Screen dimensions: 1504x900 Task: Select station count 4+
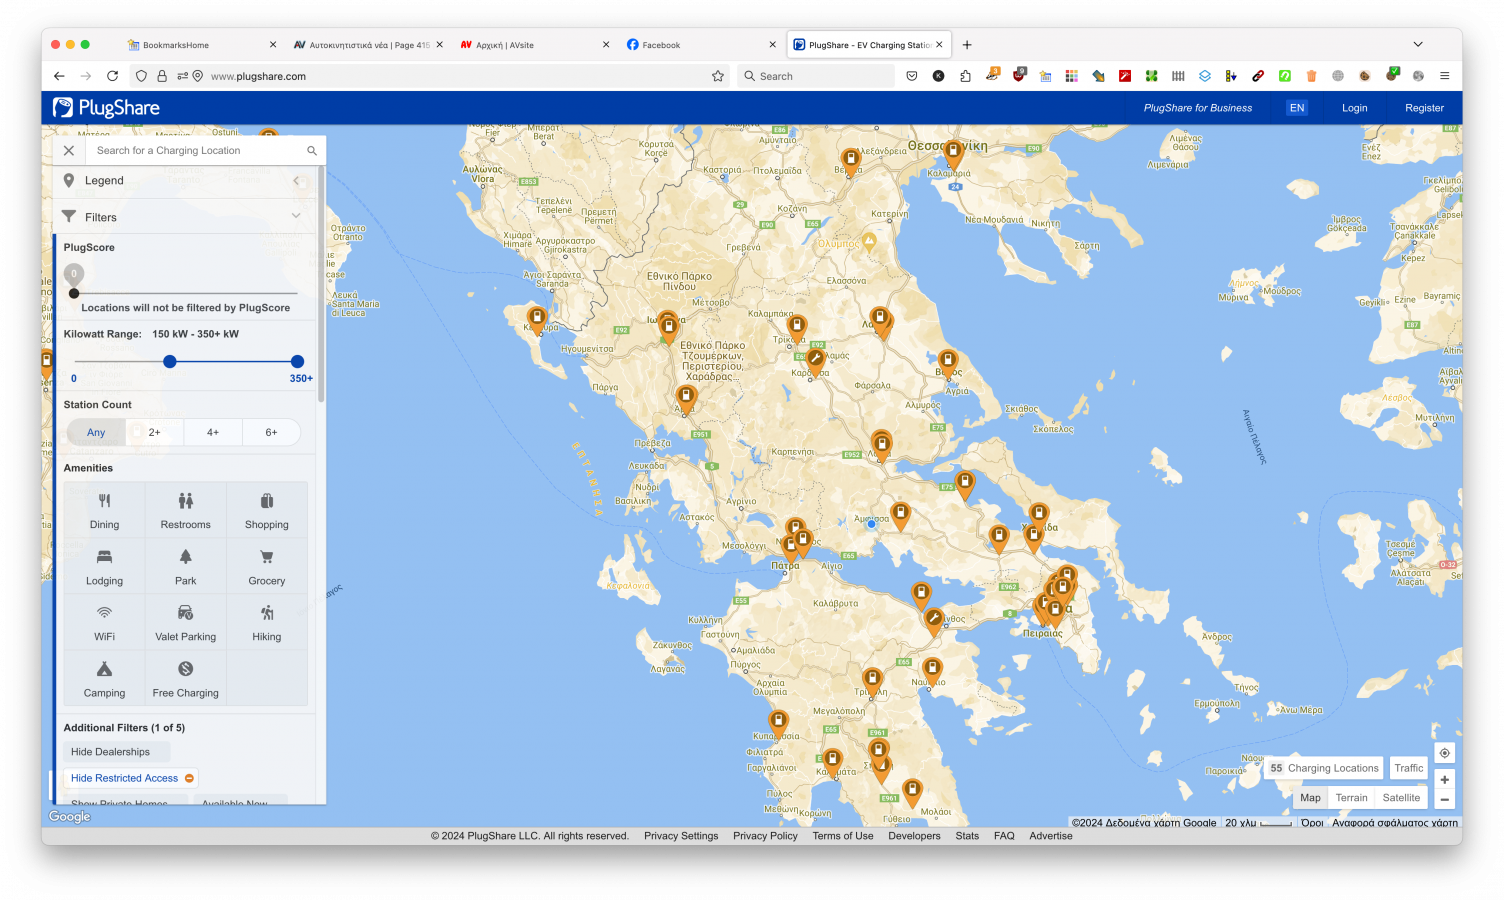[213, 432]
